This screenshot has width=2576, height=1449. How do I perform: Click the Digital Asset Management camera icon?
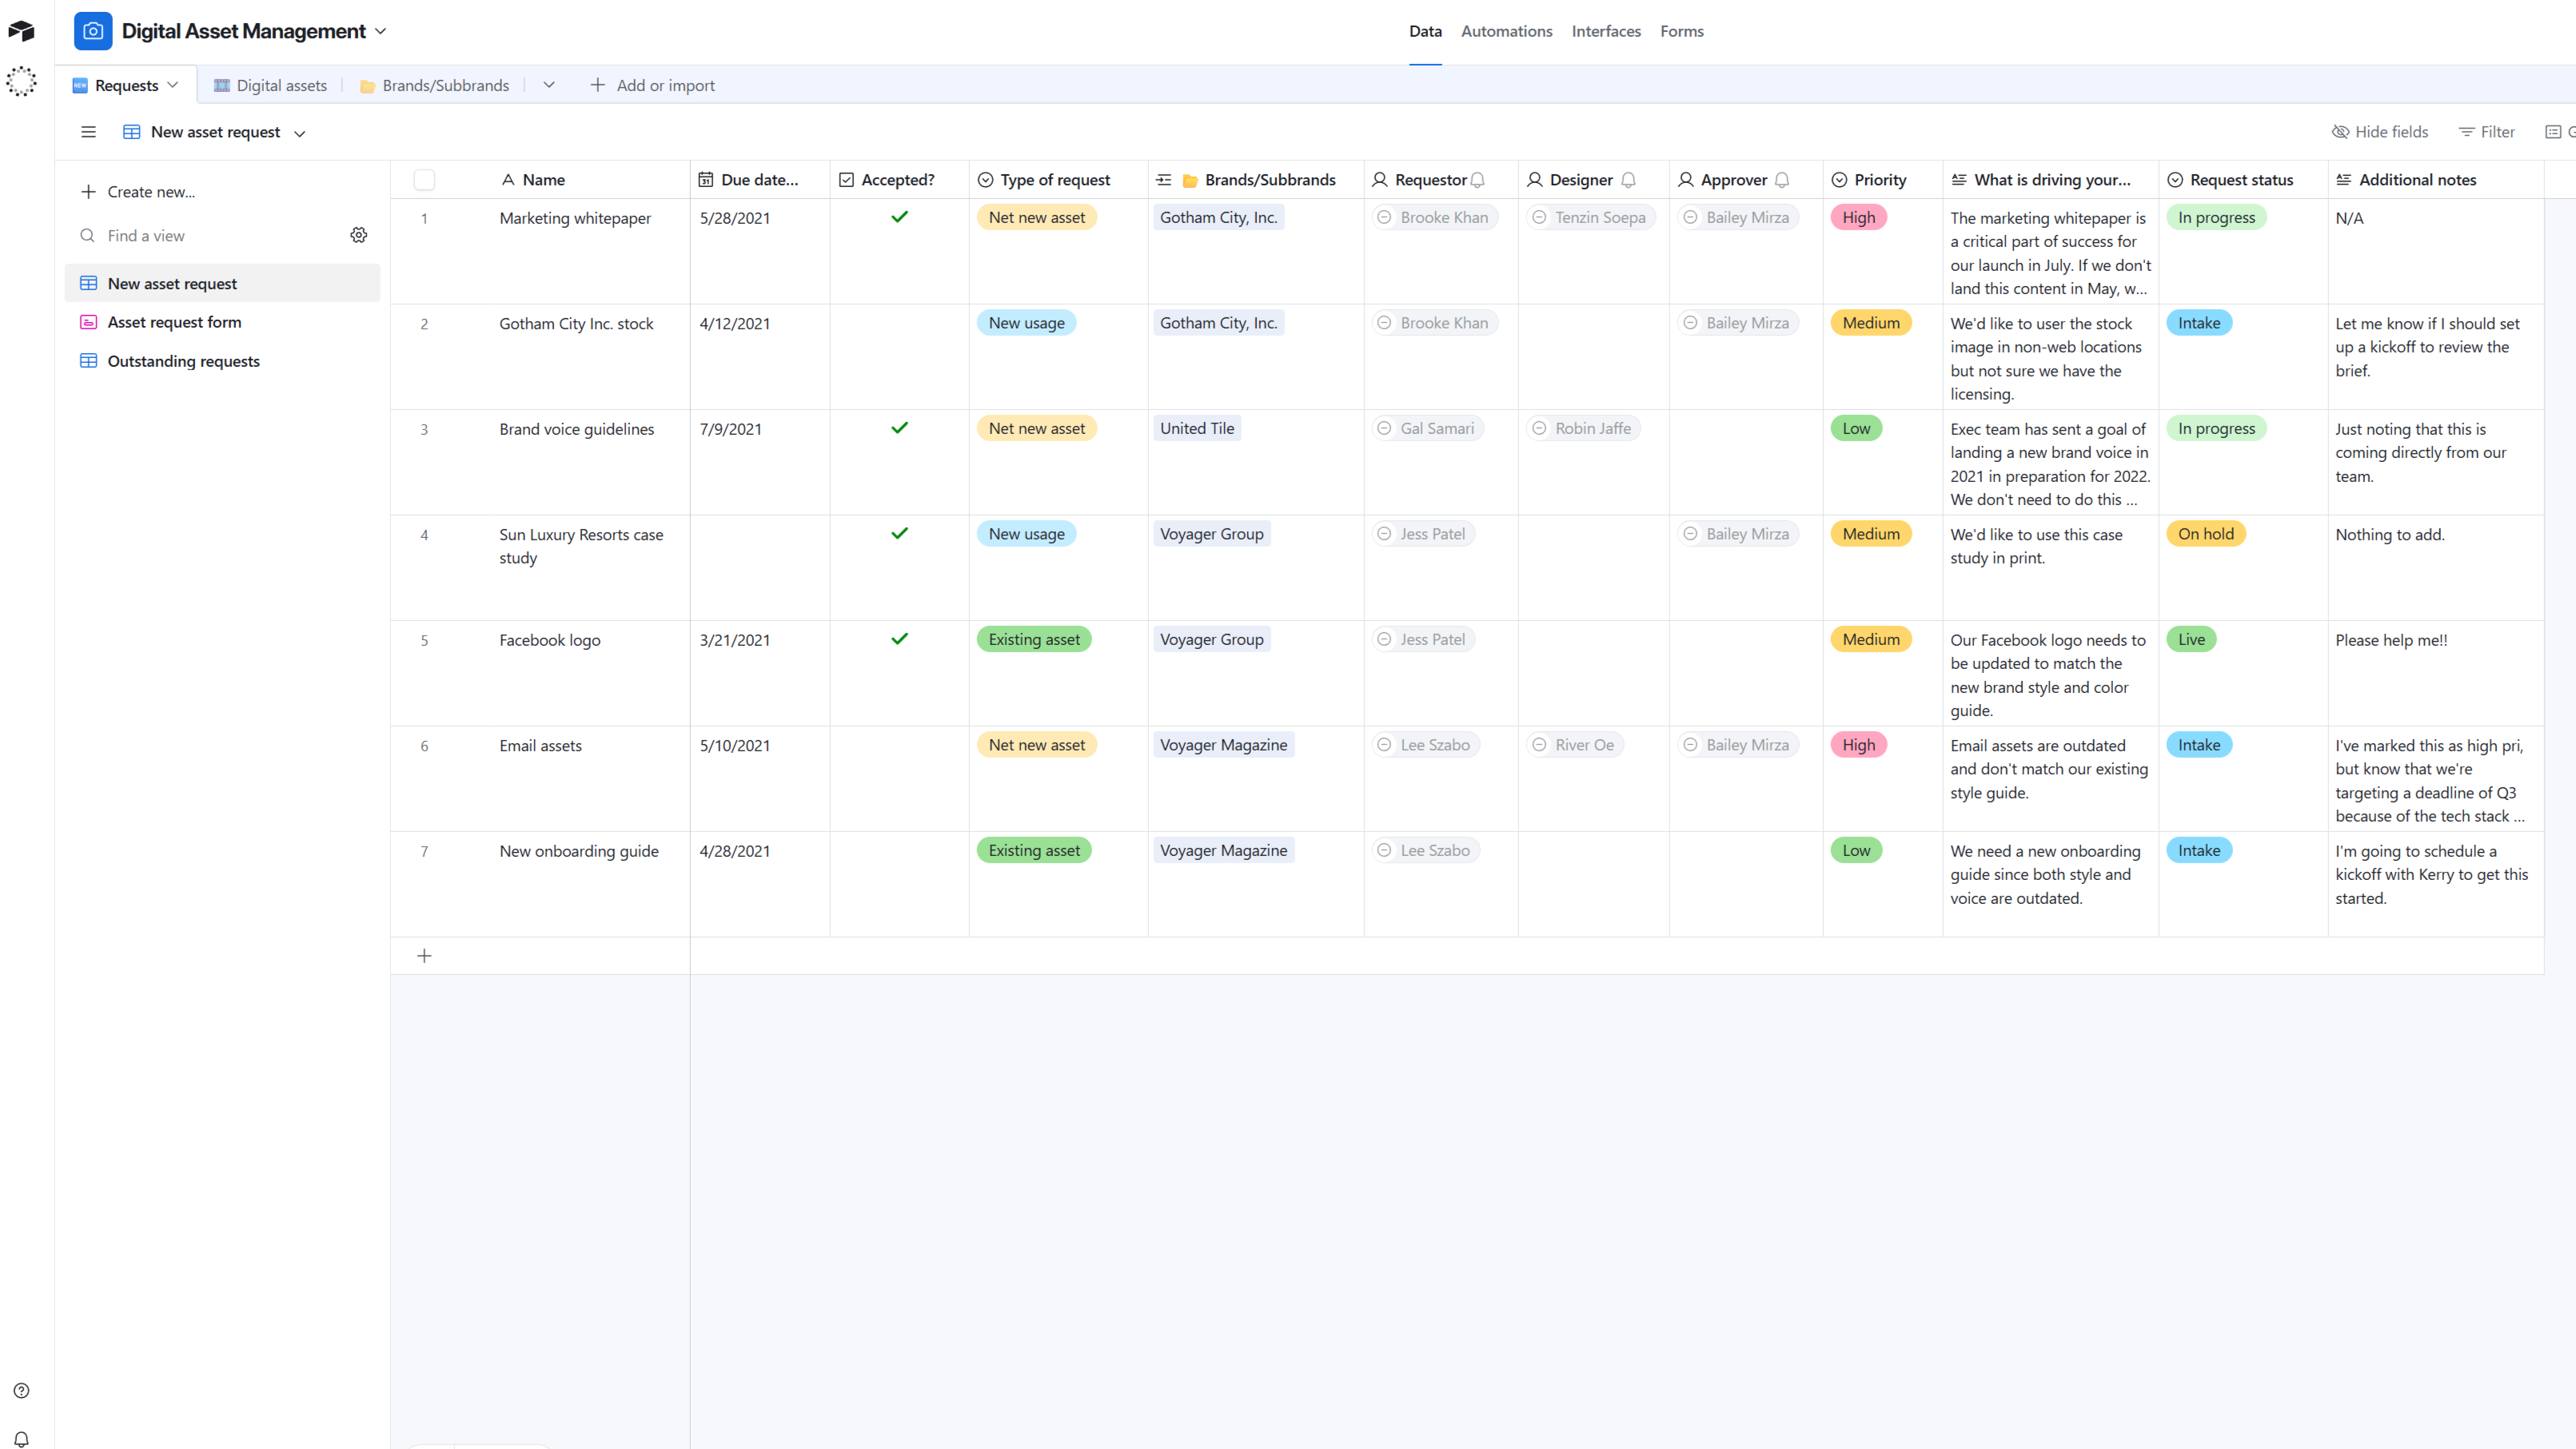click(93, 31)
